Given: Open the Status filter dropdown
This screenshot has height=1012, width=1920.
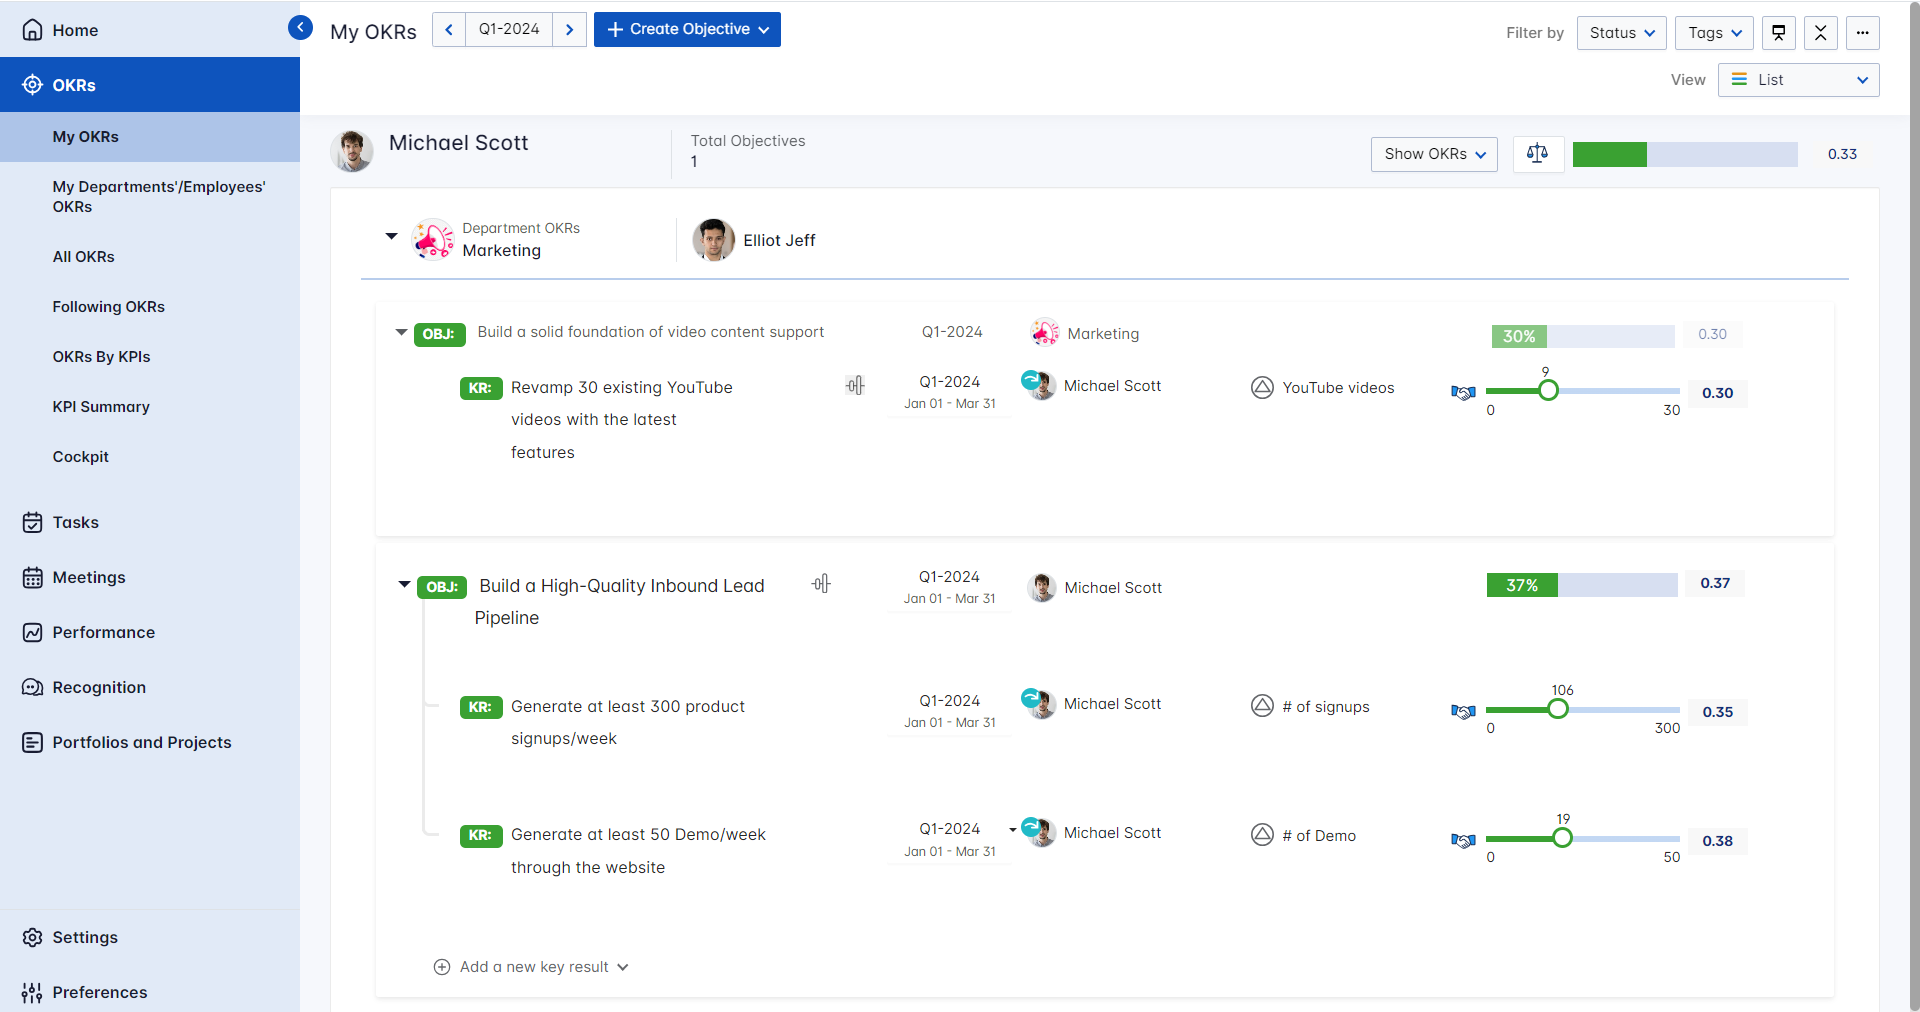Looking at the screenshot, I should click(x=1622, y=33).
